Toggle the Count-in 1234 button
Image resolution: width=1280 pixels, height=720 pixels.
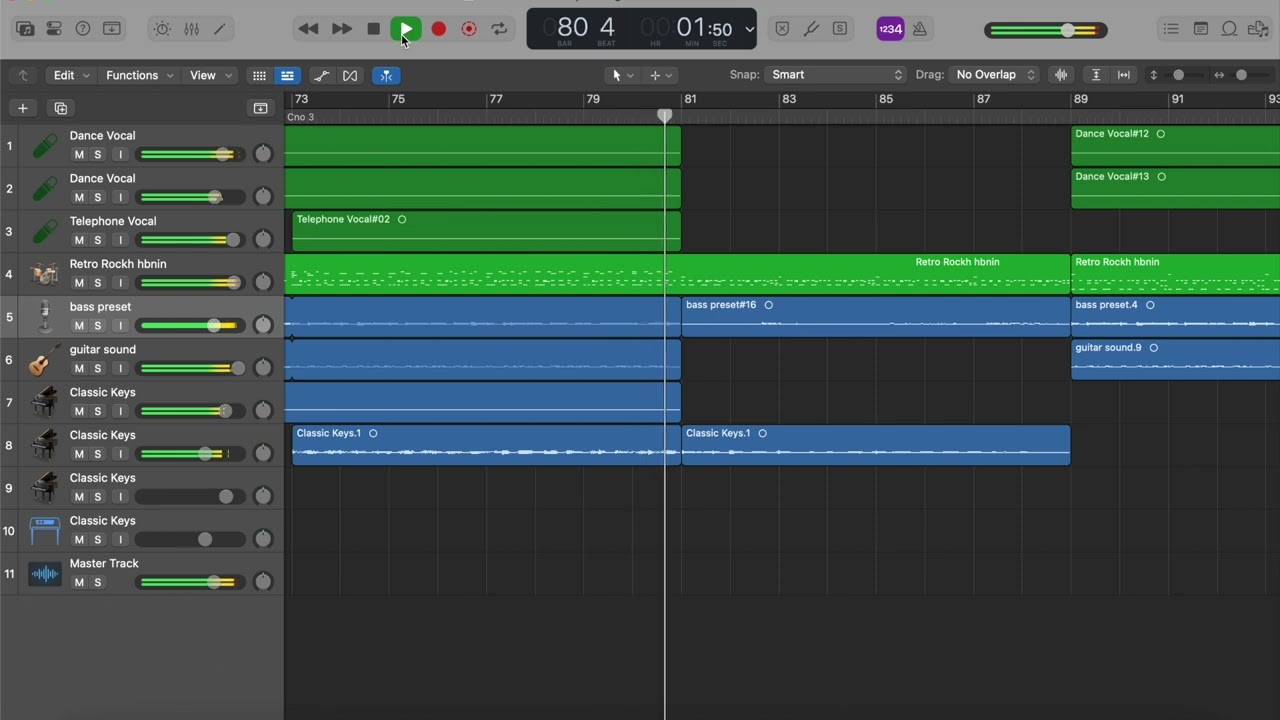[x=890, y=29]
